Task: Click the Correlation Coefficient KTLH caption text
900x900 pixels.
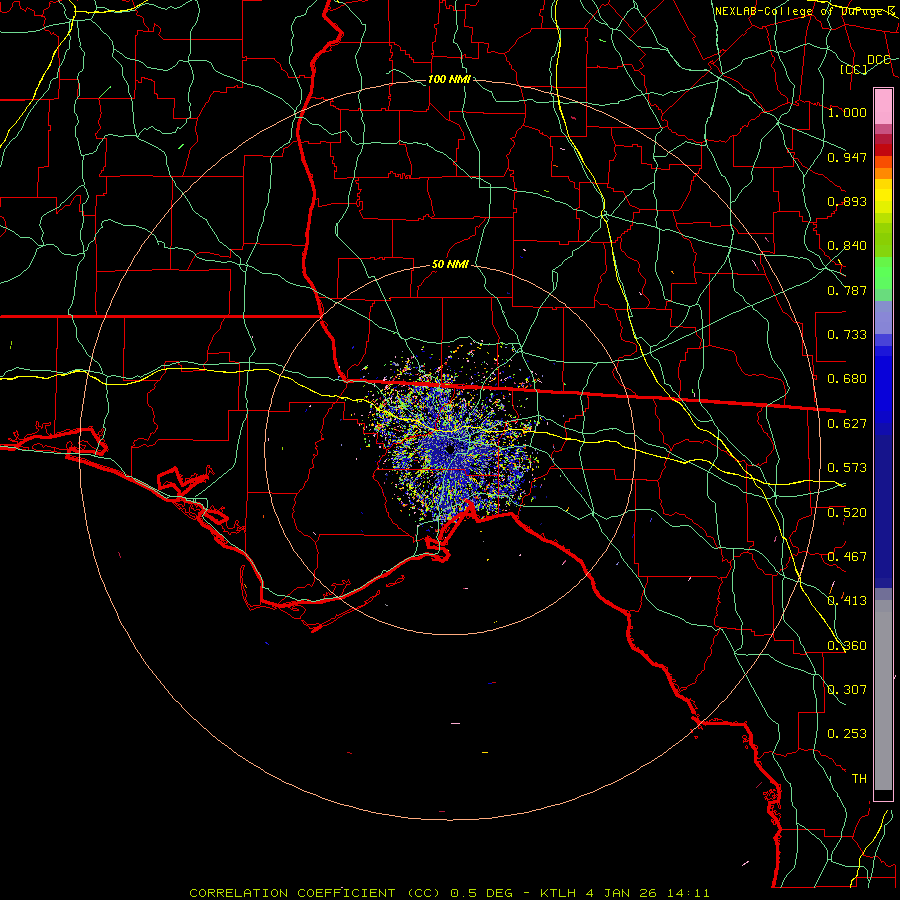Action: [449, 893]
